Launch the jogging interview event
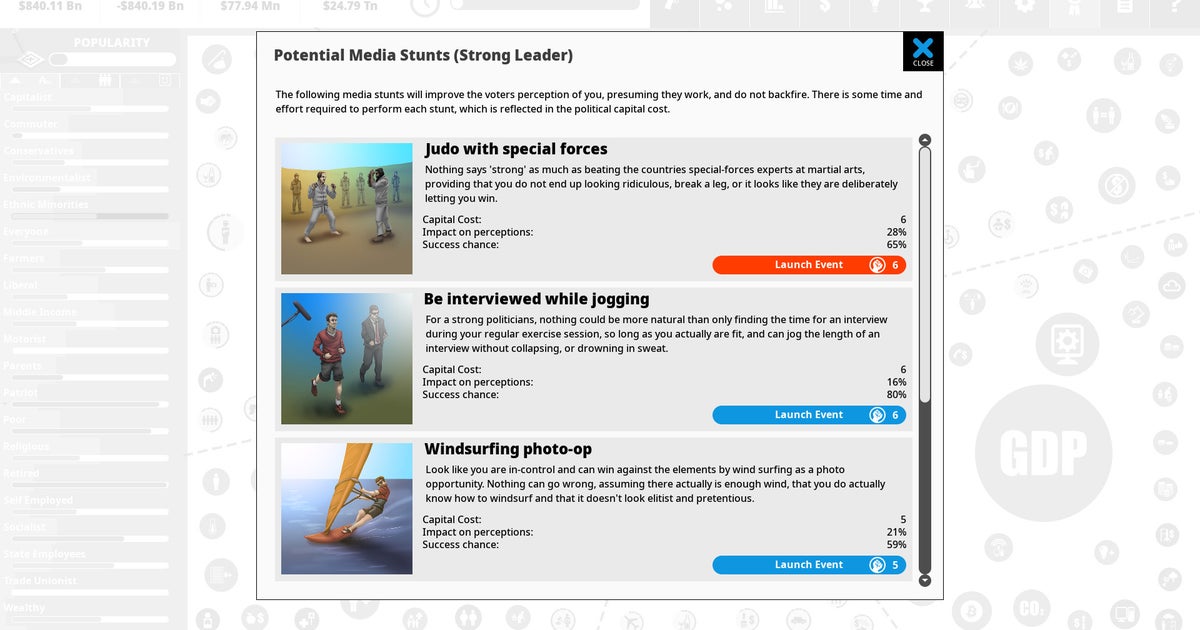Screen dimensions: 1200x630 (x=809, y=415)
